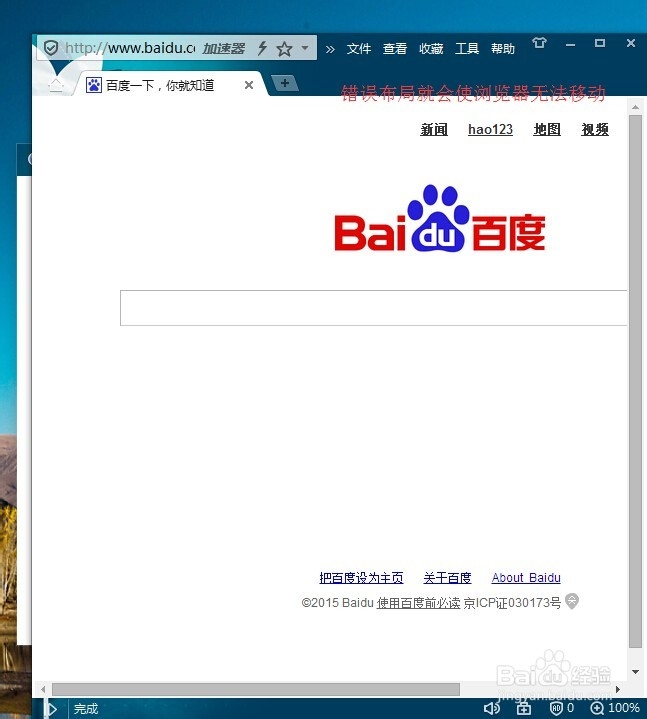Click the scroll up arrow
The image size is (647, 719).
tap(635, 107)
